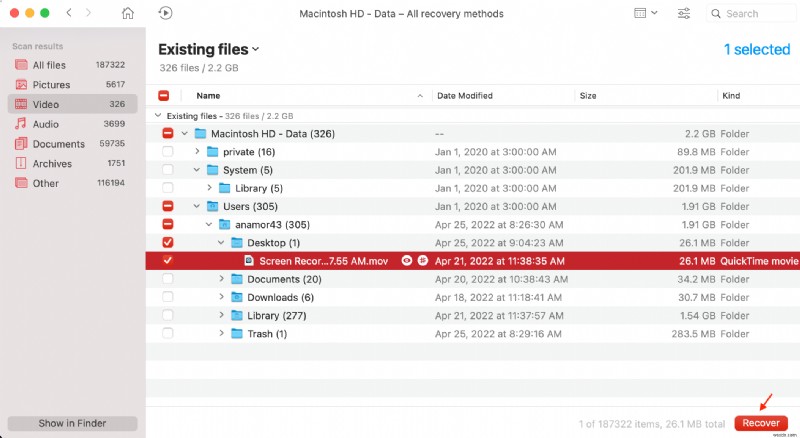Check the System (5) folder checkbox

click(x=167, y=170)
